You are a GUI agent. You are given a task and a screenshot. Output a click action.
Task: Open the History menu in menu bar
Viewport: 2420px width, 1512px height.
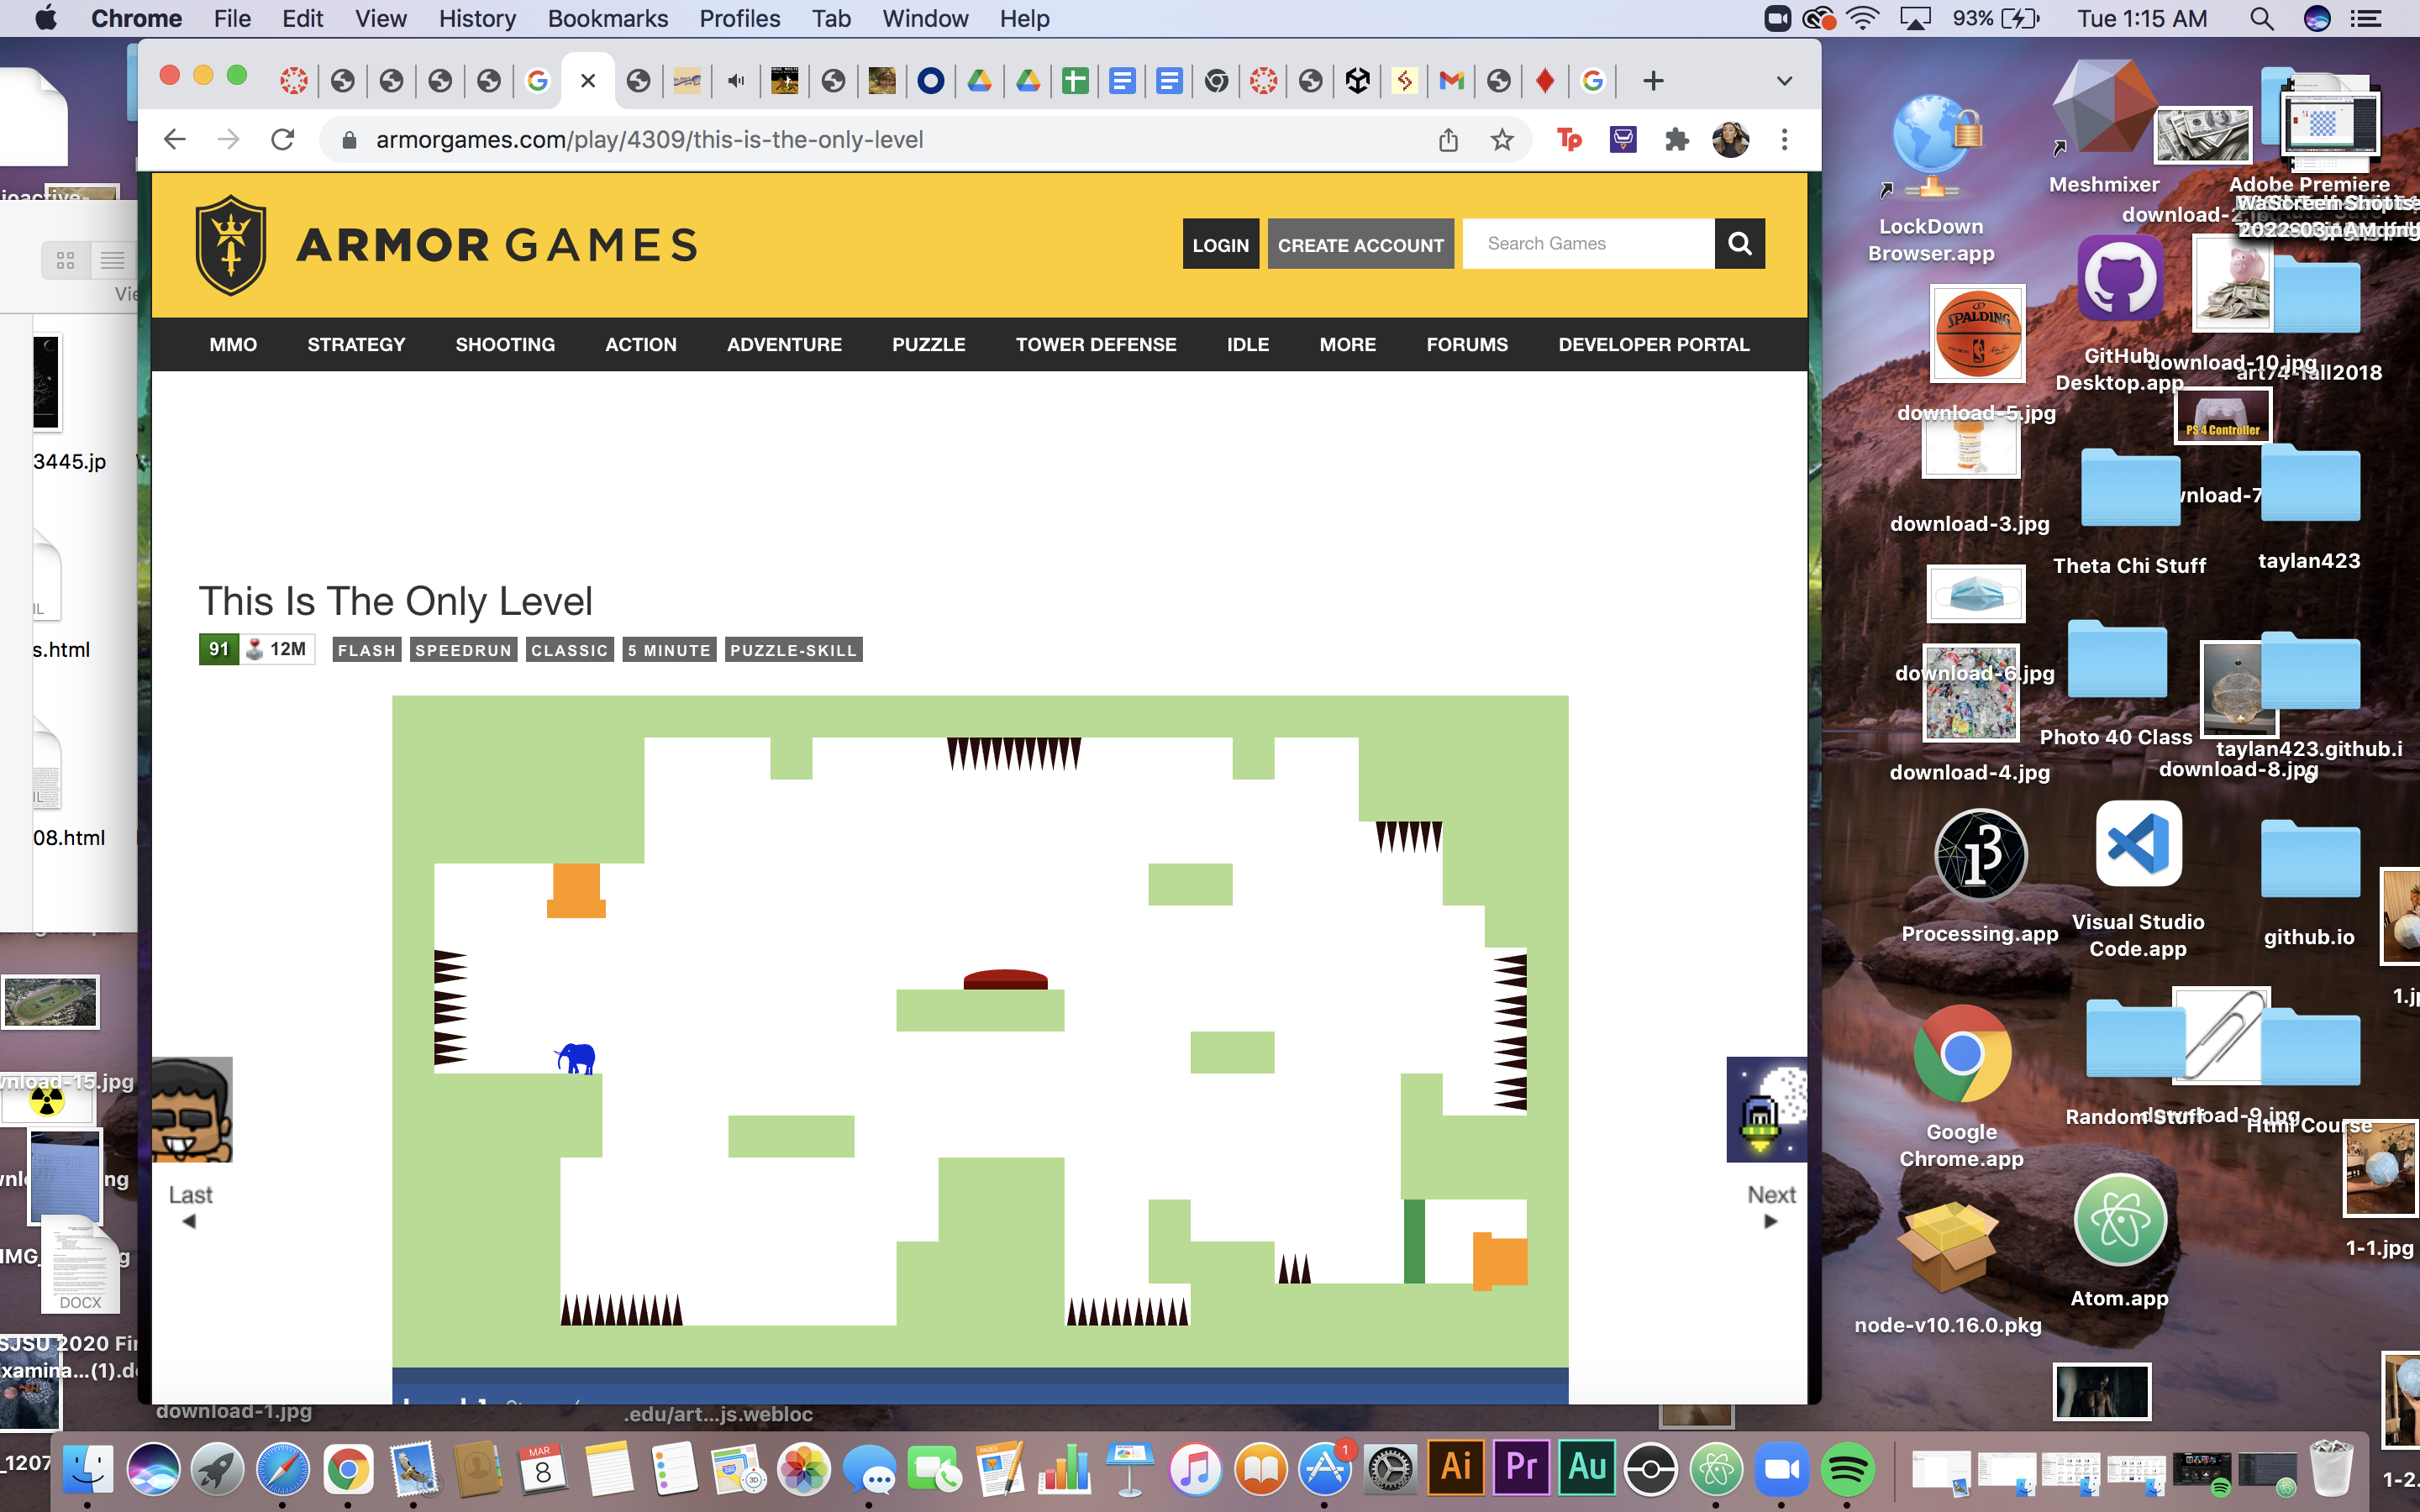point(477,18)
